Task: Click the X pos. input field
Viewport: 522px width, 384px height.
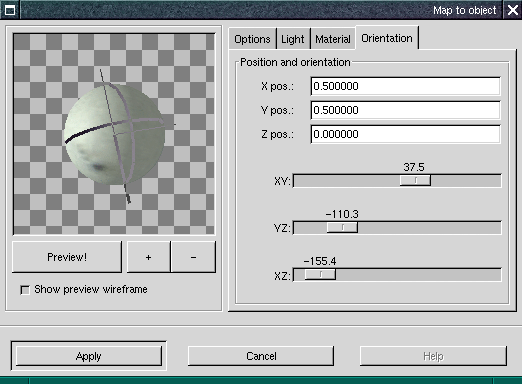Action: pyautogui.click(x=405, y=86)
